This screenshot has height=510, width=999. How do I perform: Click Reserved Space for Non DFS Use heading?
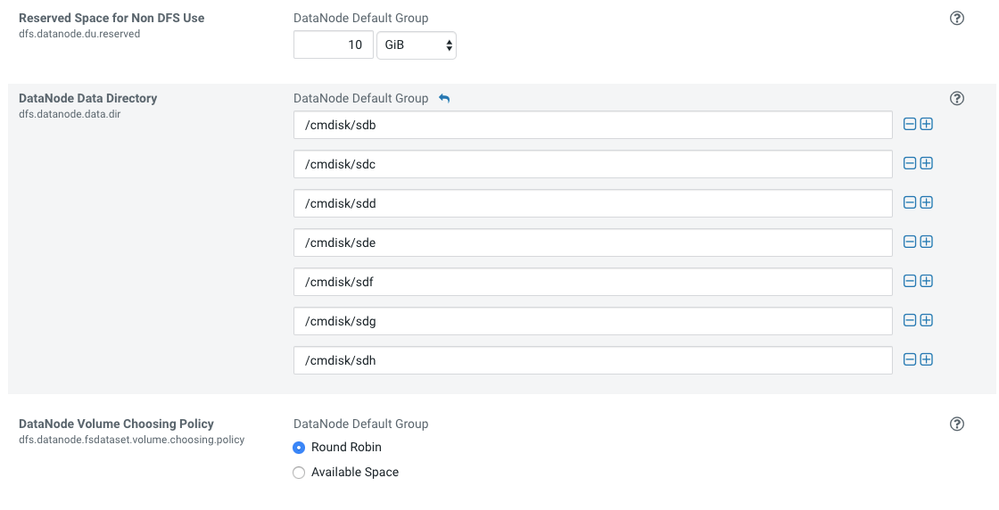coord(111,18)
